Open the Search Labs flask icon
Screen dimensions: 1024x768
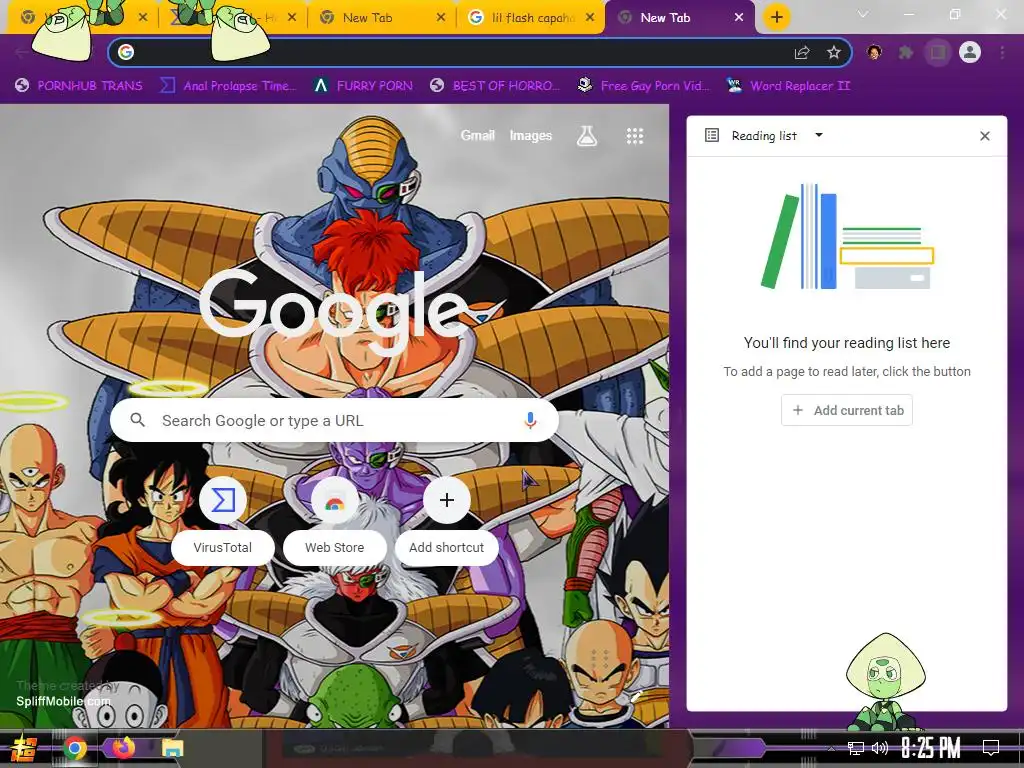[x=586, y=136]
